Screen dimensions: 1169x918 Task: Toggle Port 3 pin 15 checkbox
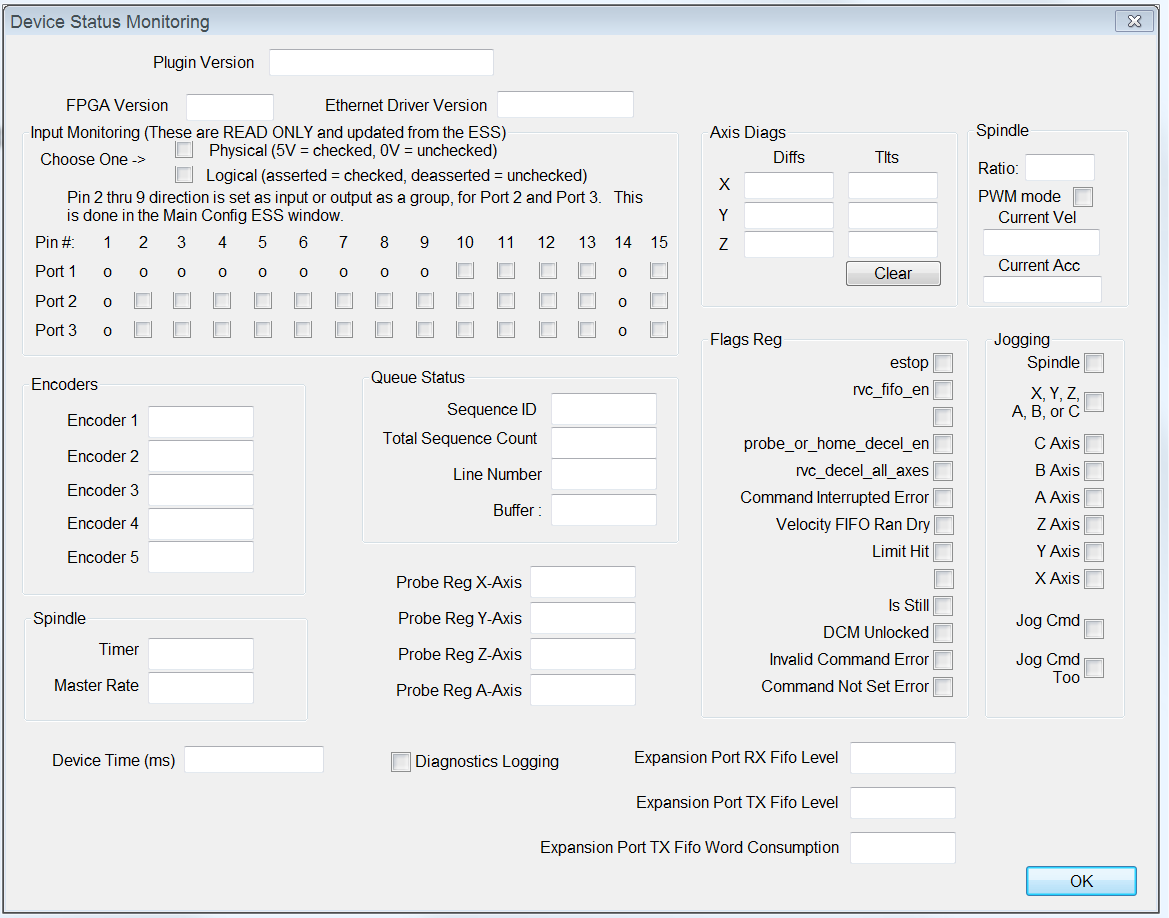(x=659, y=330)
